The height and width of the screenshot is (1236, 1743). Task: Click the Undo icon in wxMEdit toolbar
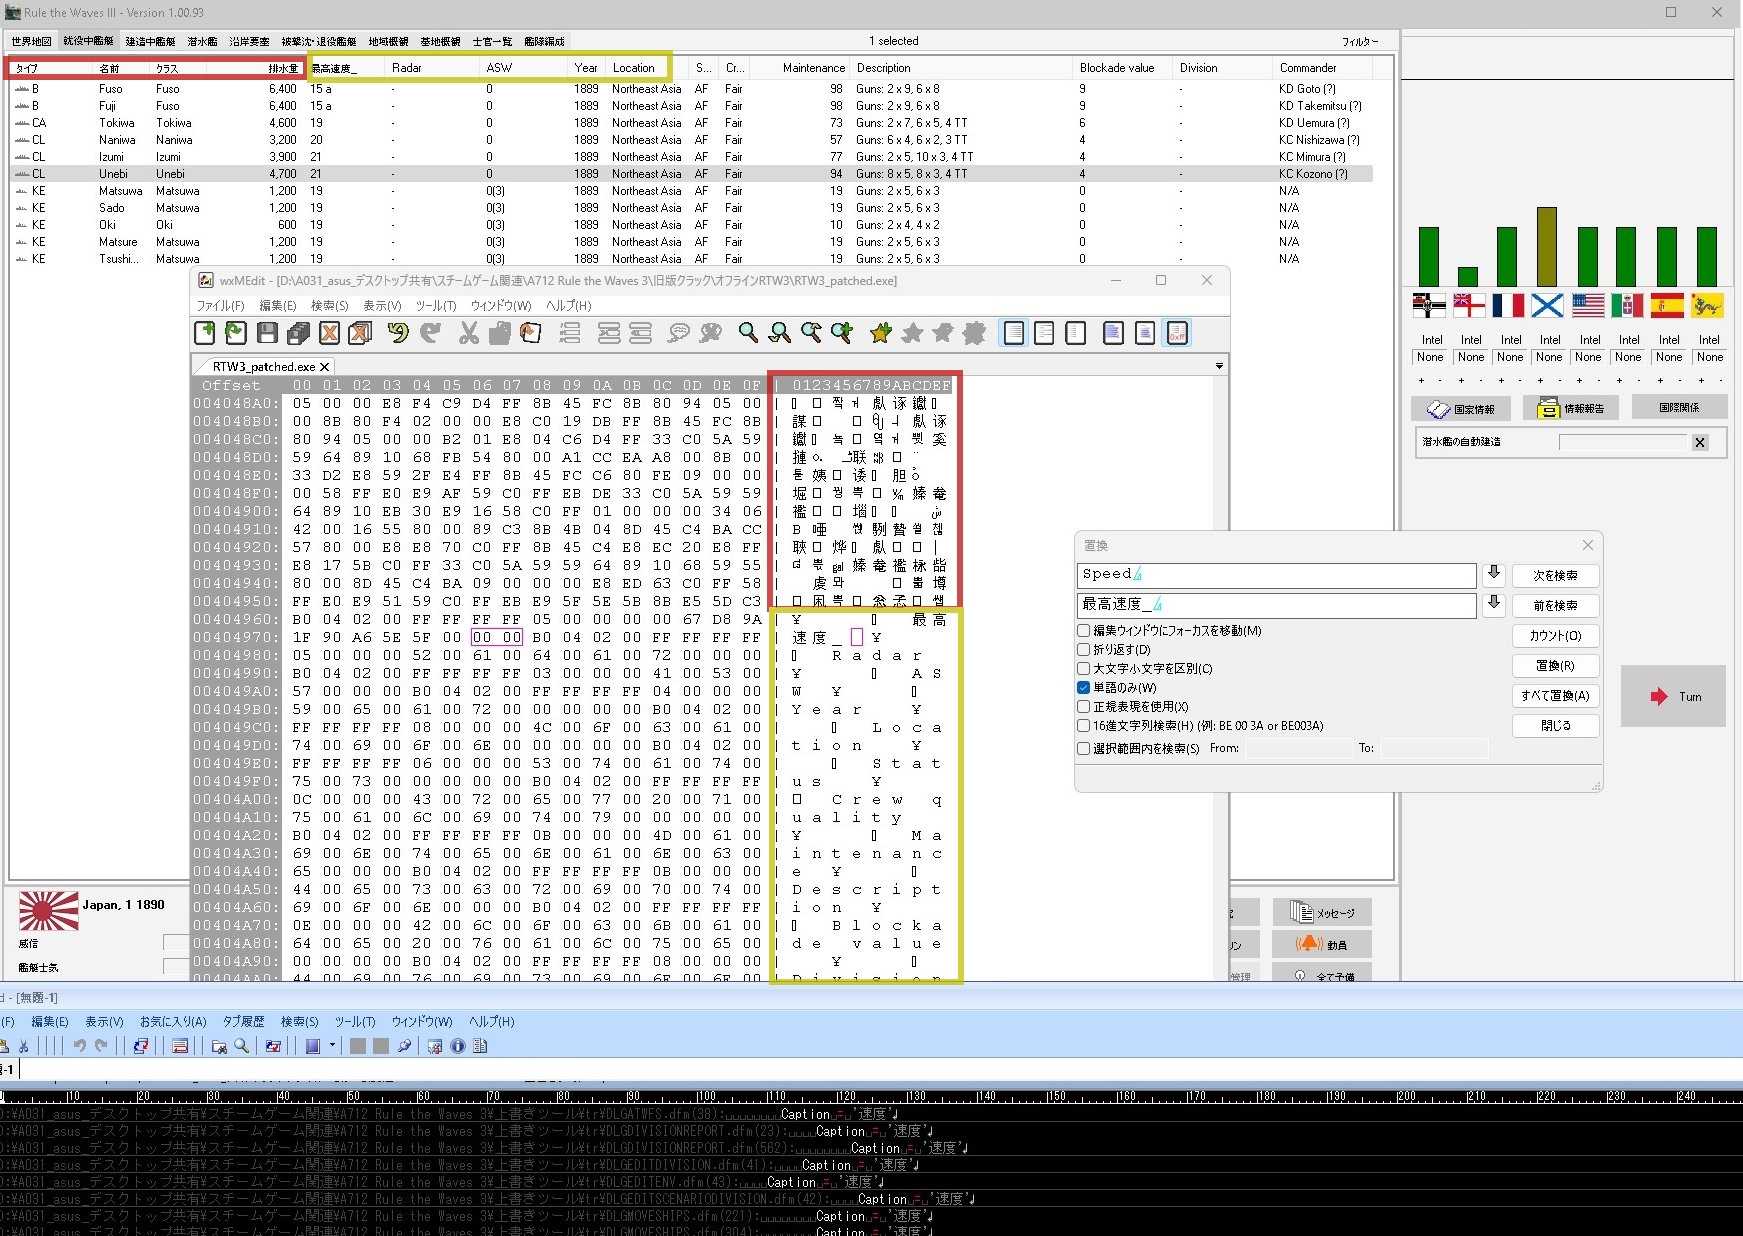point(398,333)
